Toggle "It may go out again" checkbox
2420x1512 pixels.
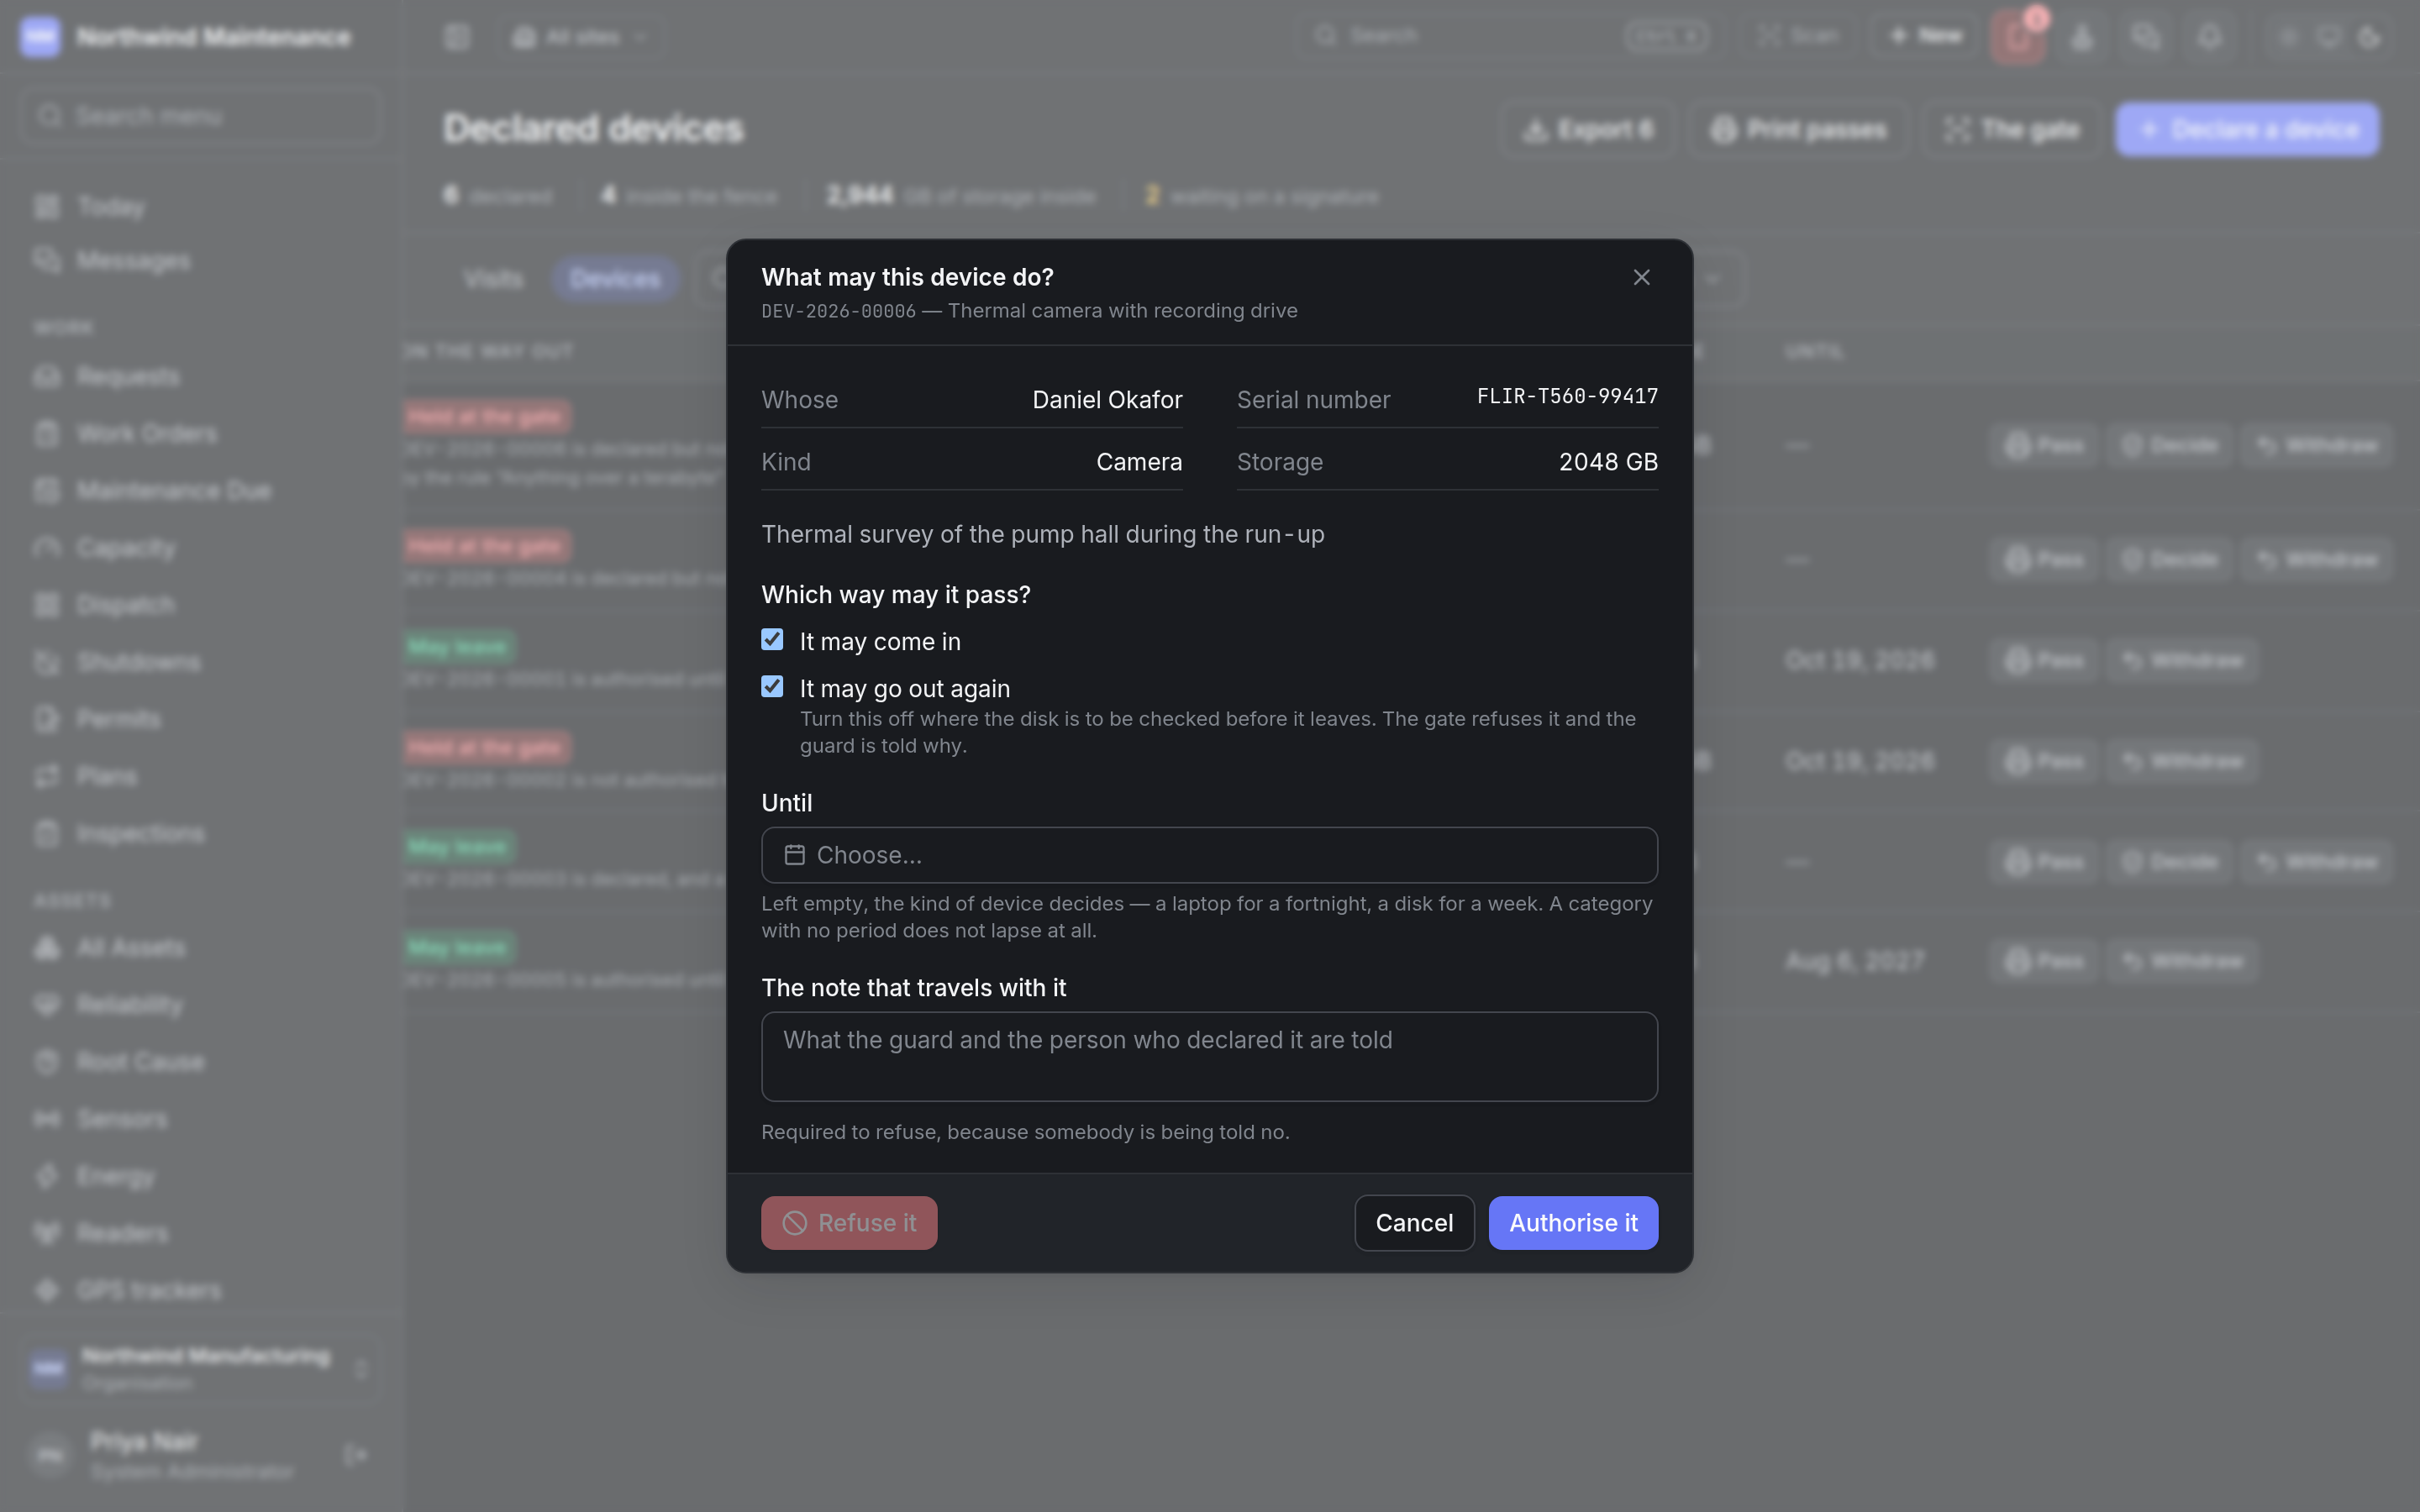point(772,687)
